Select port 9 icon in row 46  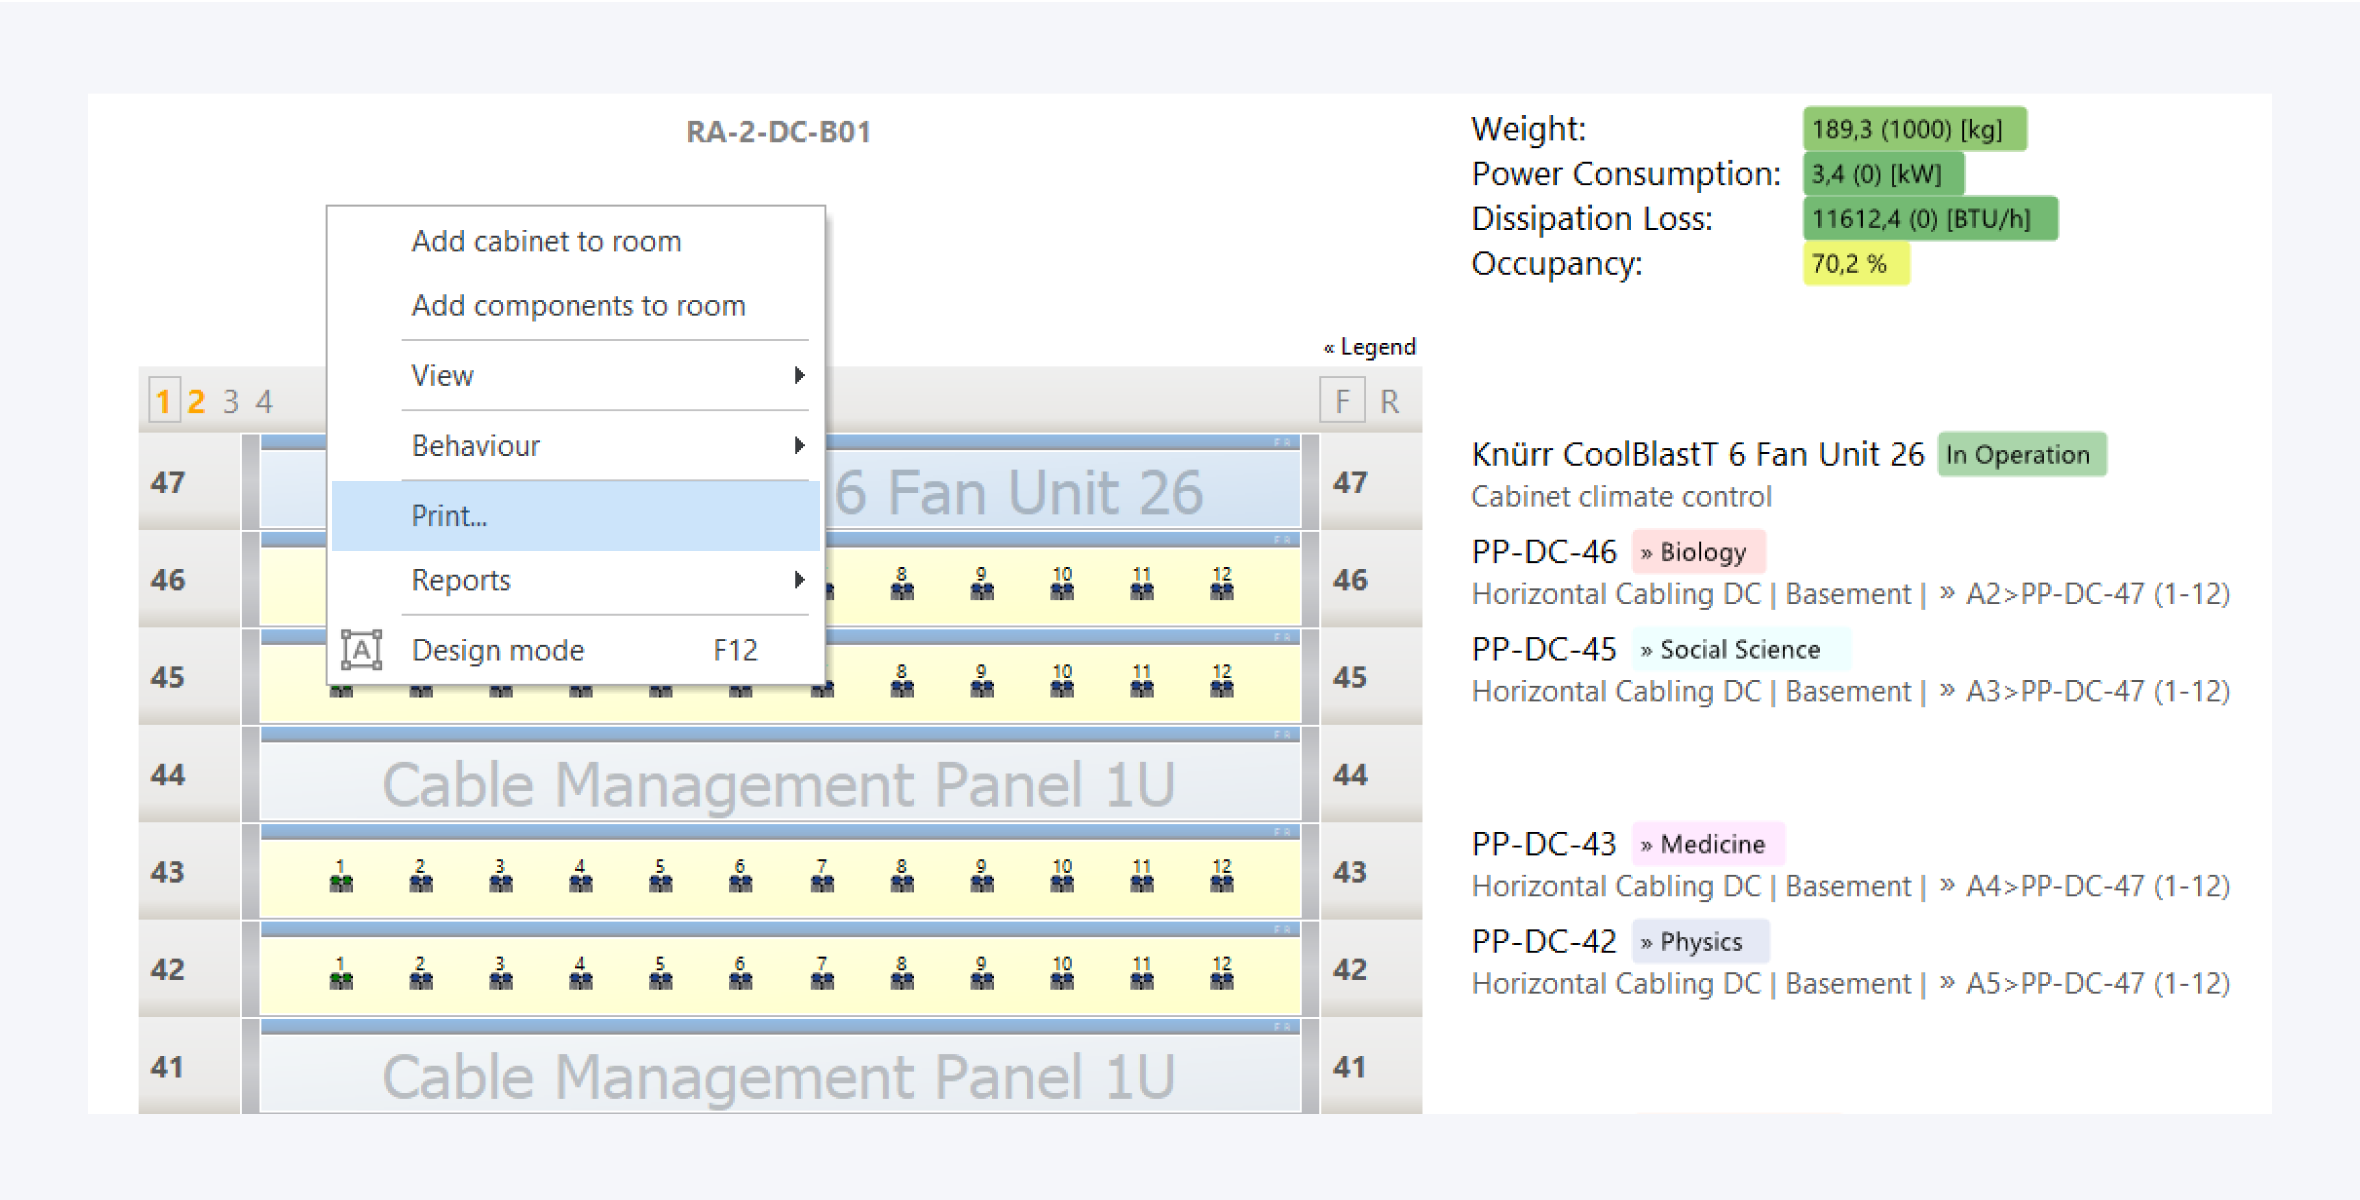[982, 590]
